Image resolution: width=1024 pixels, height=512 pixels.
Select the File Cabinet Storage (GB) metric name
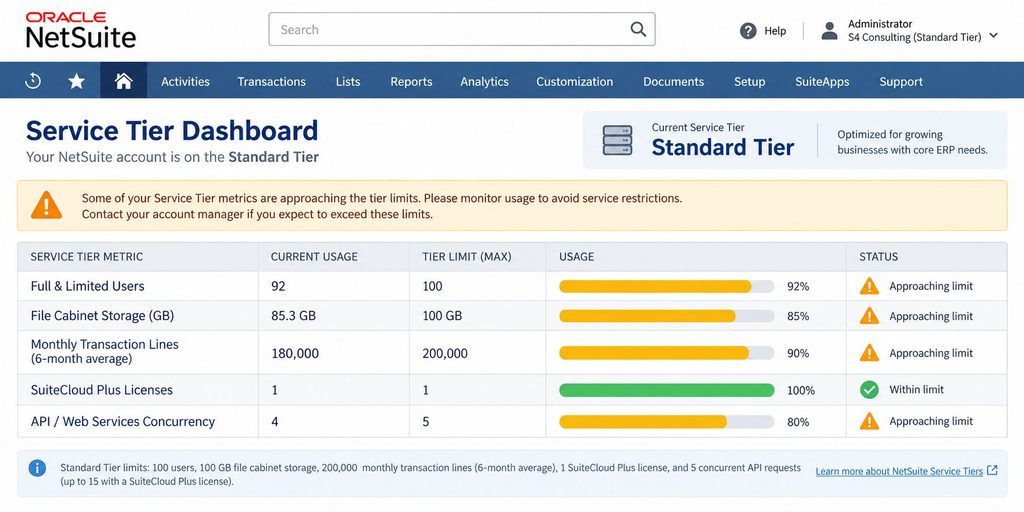[x=103, y=316]
